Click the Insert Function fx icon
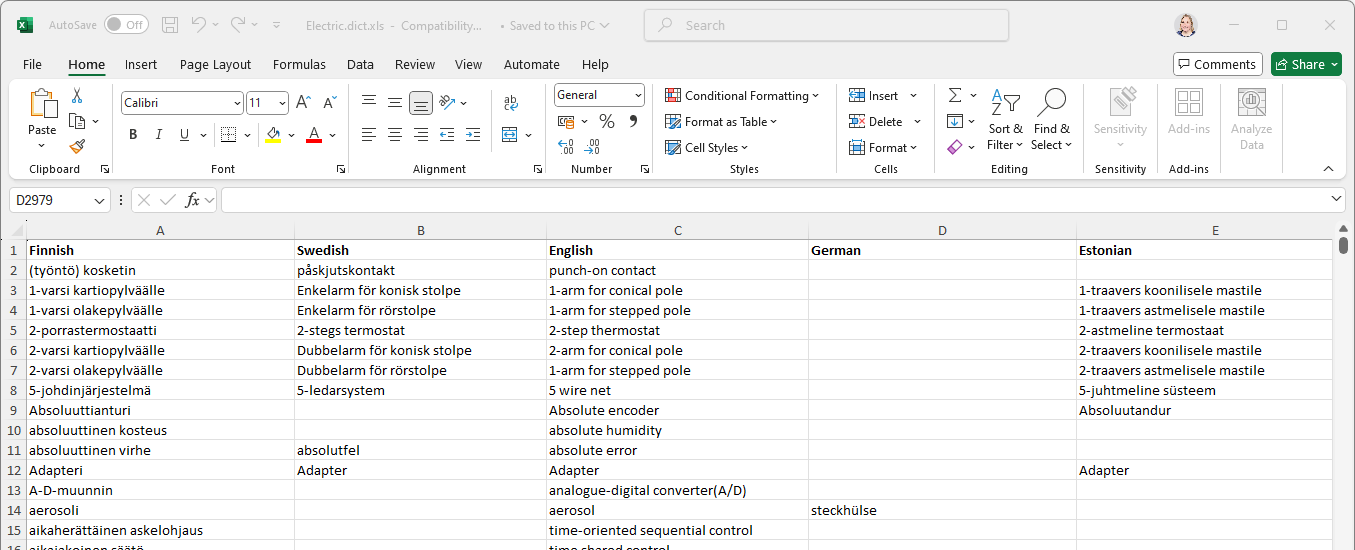This screenshot has height=550, width=1355. point(193,200)
